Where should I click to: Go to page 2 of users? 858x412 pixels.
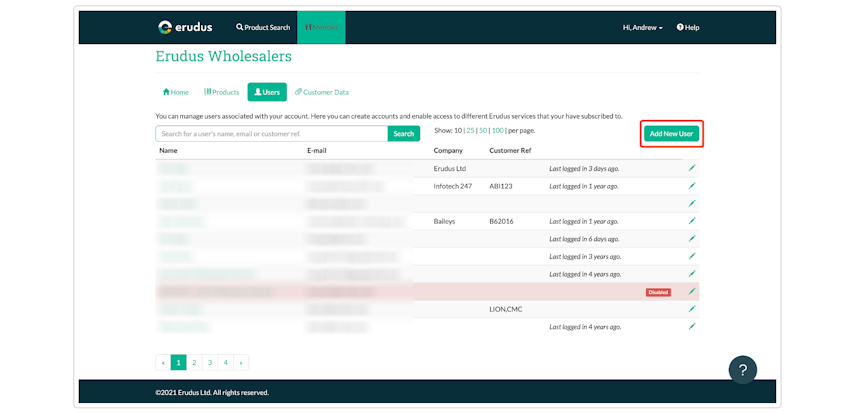(194, 362)
